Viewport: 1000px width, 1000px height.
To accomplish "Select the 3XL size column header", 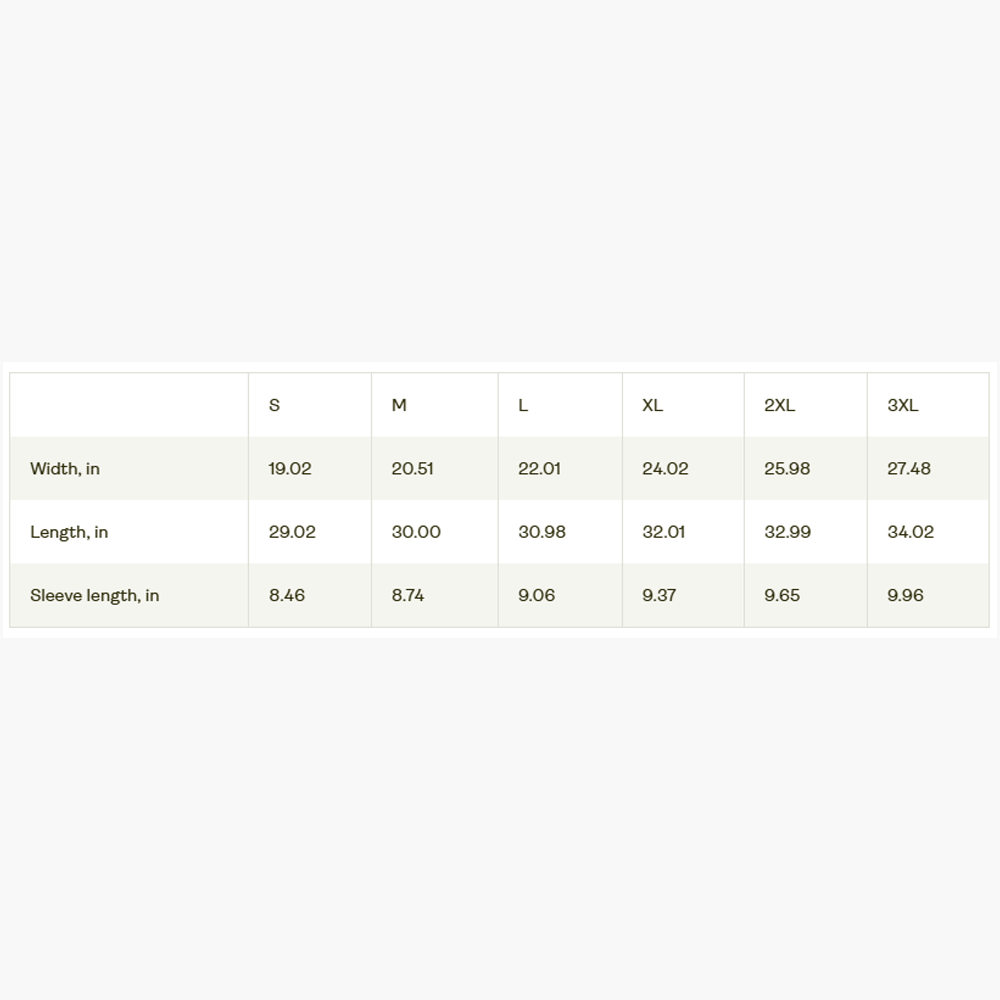I will pyautogui.click(x=902, y=405).
